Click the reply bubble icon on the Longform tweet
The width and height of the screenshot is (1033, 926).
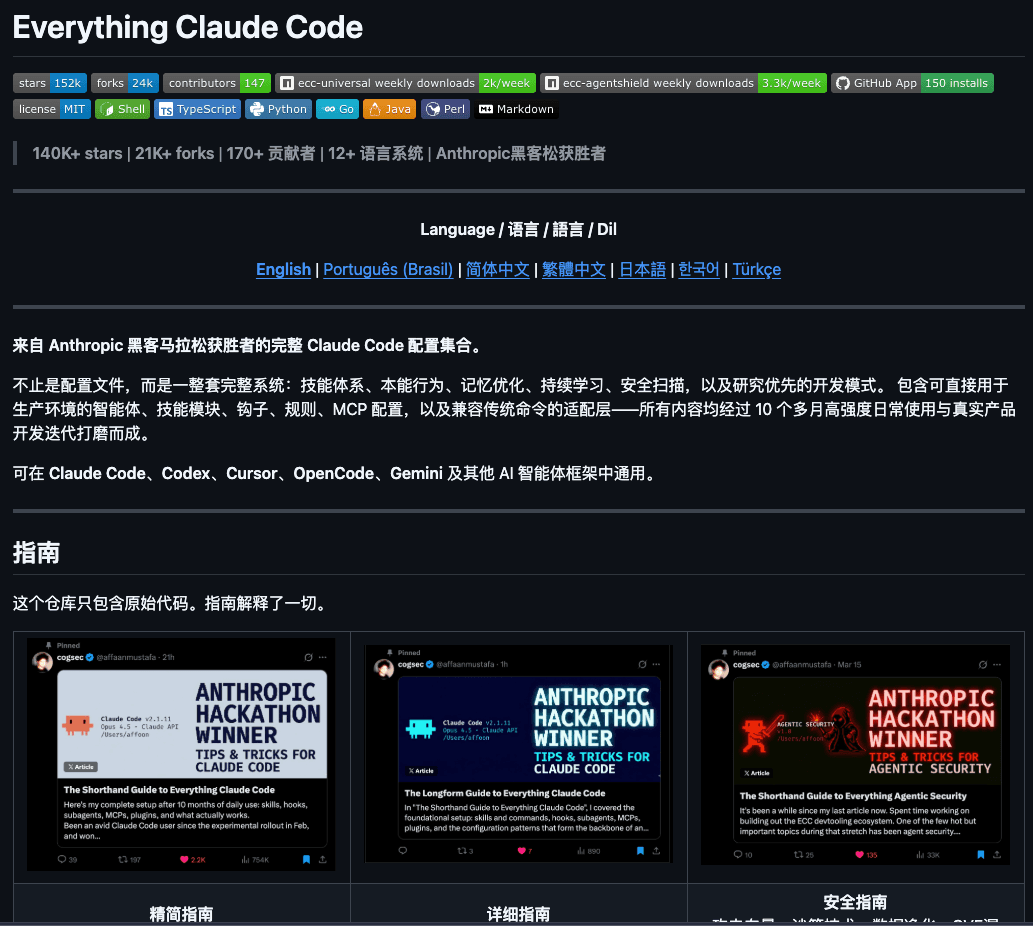pyautogui.click(x=401, y=850)
